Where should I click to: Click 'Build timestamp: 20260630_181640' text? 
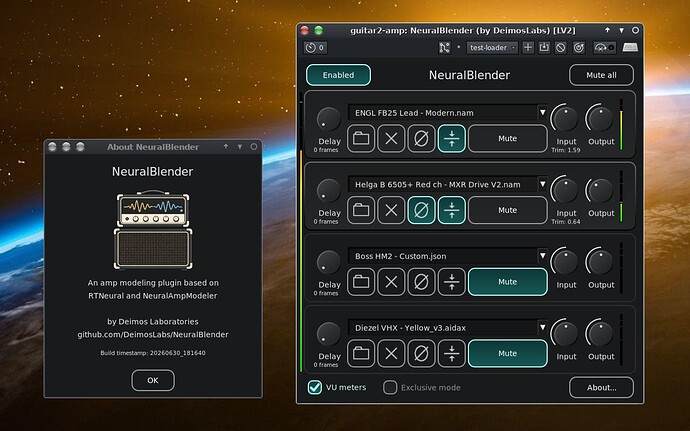click(153, 353)
